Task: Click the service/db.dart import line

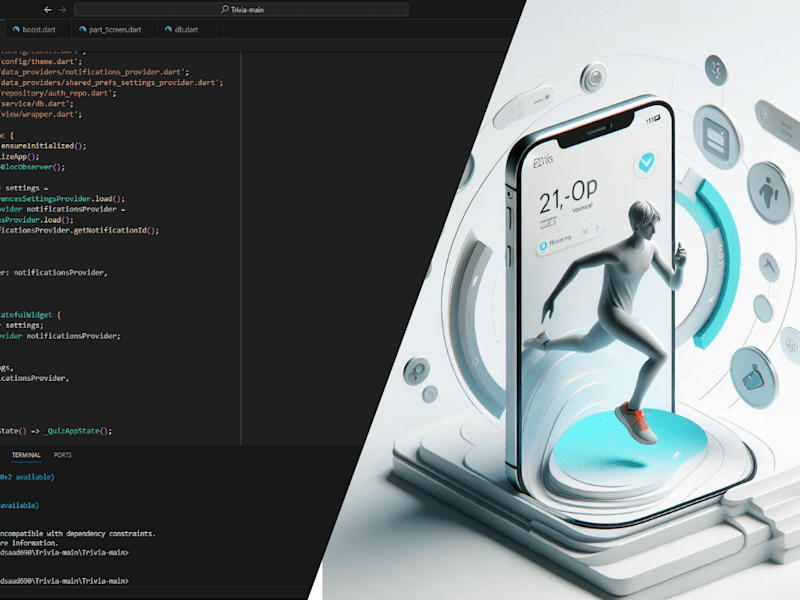Action: [37, 104]
